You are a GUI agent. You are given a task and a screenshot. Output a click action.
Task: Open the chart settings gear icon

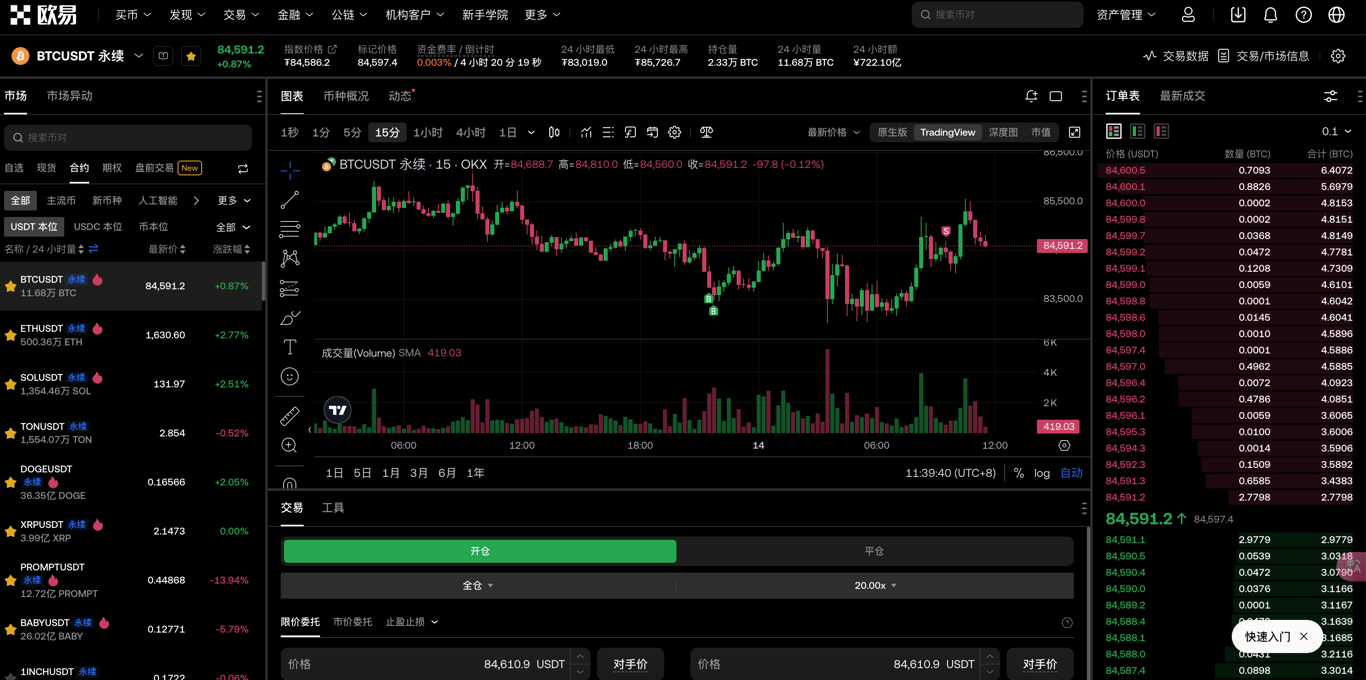pos(675,132)
